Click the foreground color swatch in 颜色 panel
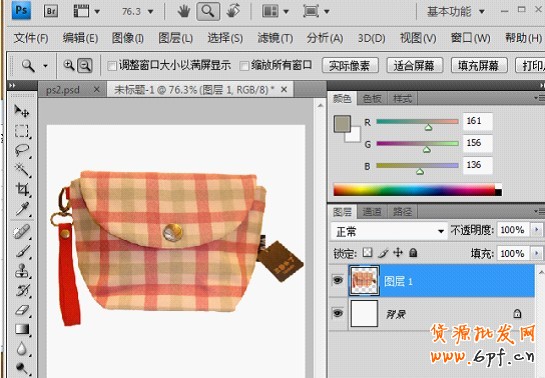 pos(342,123)
